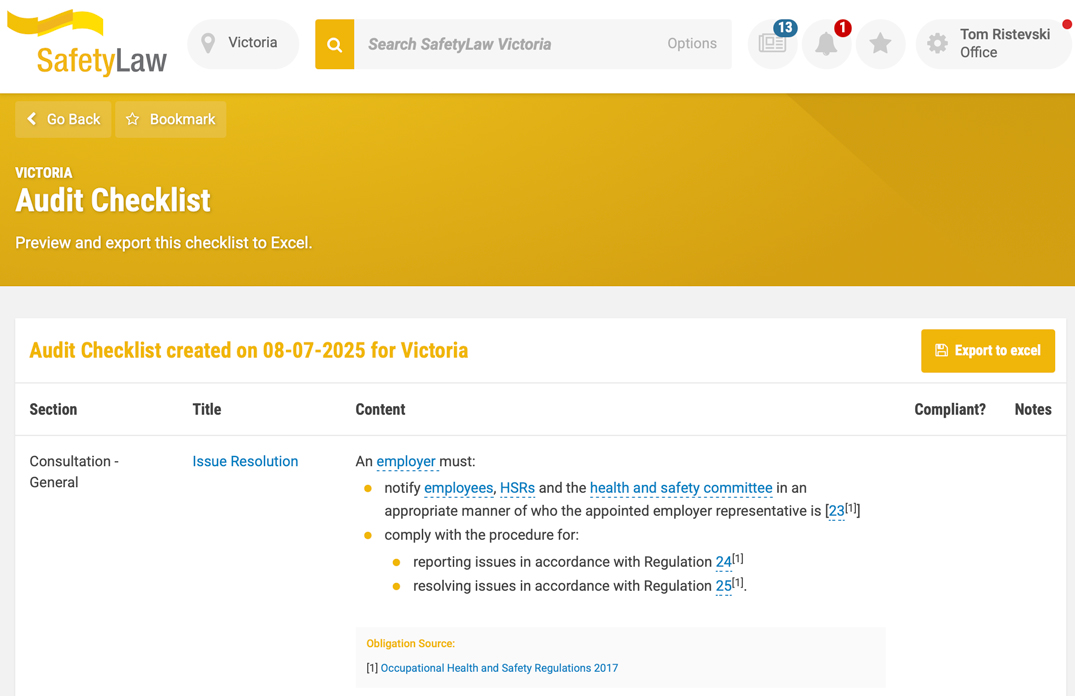
Task: Open the favourites star icon in header
Action: (x=880, y=45)
